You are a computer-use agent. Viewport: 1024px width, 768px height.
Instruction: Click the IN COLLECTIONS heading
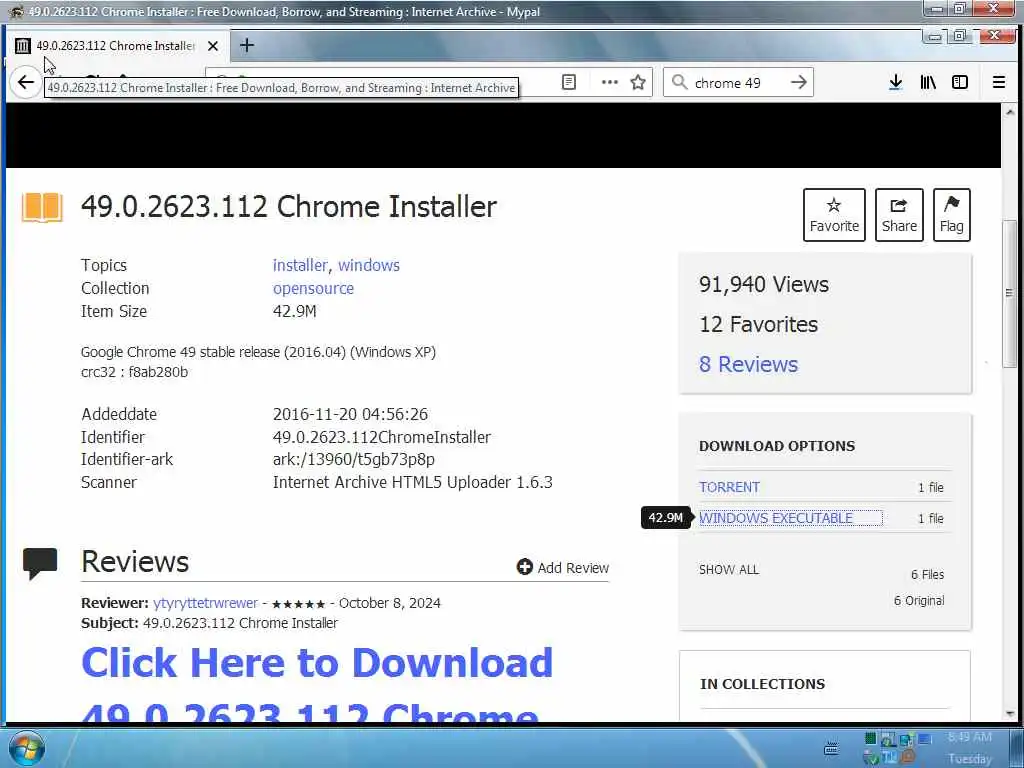[762, 684]
